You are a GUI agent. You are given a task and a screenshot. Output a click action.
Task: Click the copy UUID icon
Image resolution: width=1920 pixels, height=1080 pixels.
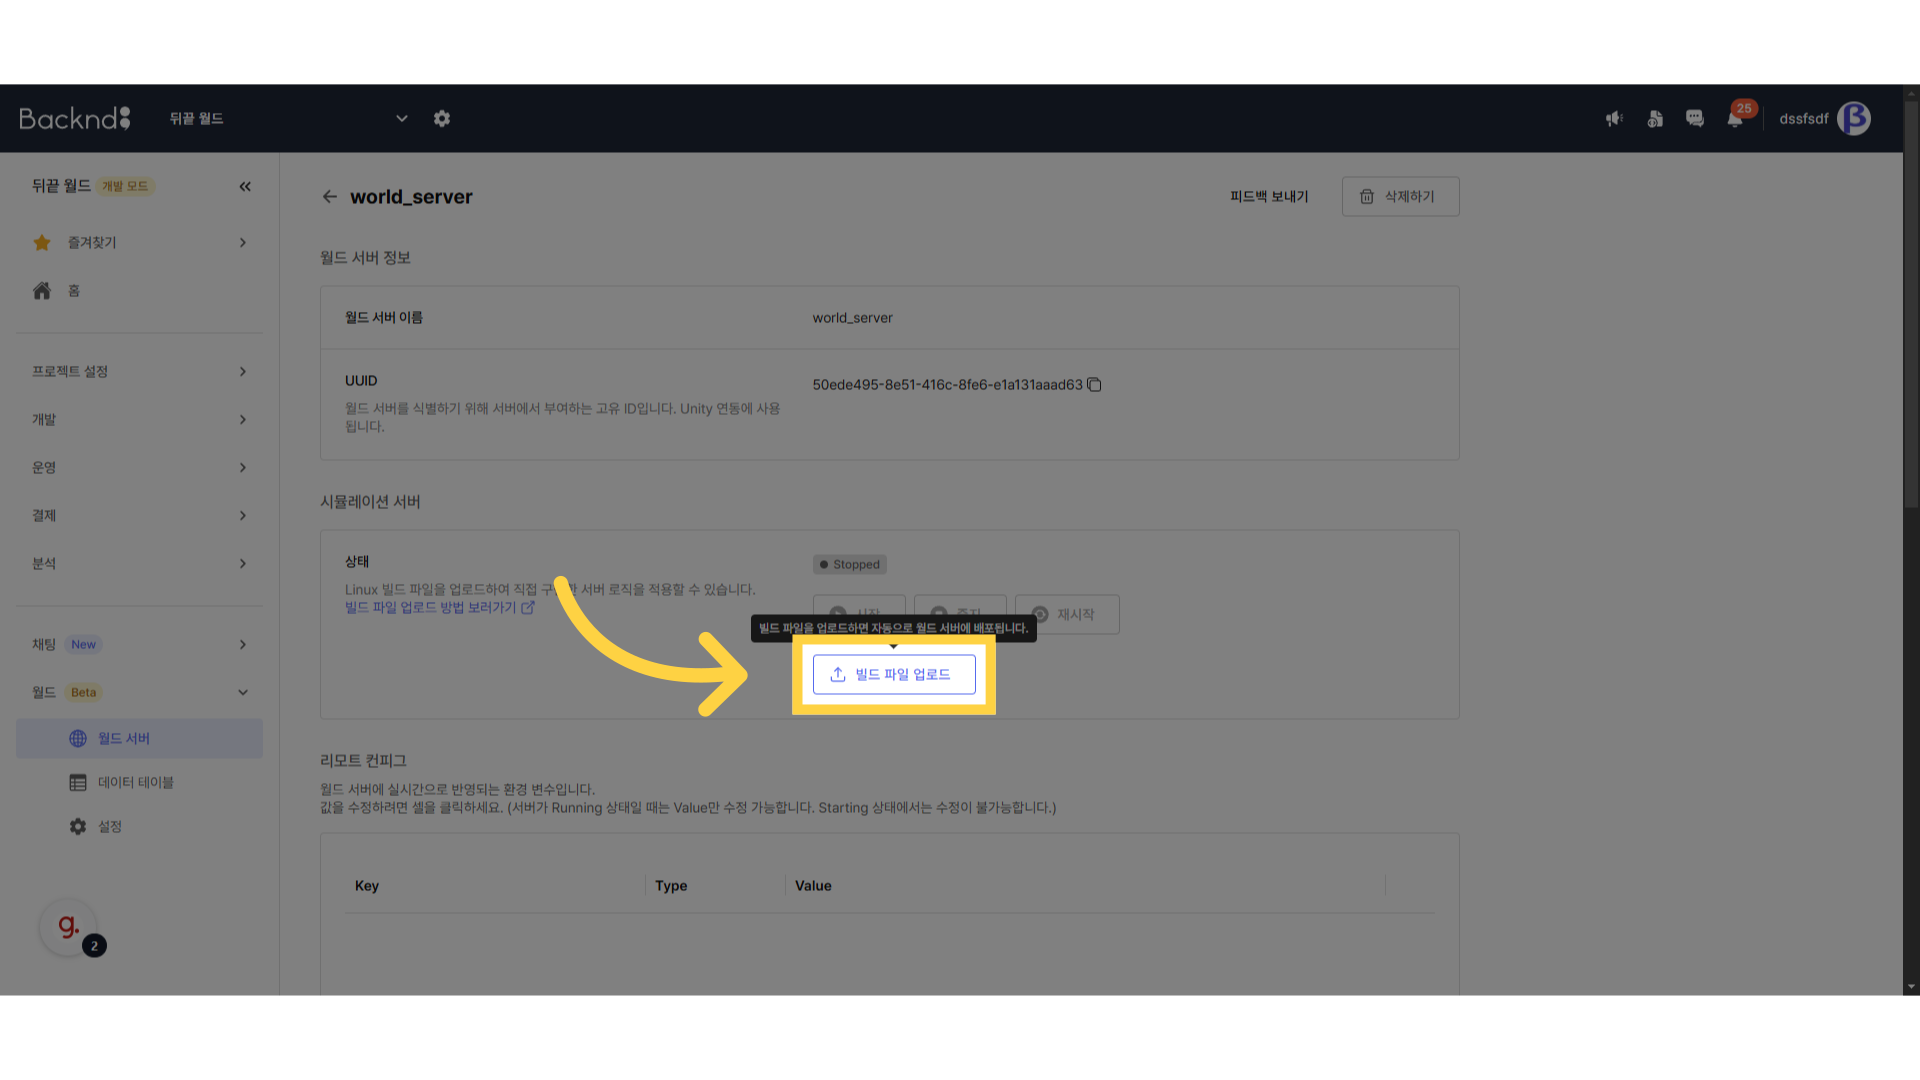coord(1094,385)
